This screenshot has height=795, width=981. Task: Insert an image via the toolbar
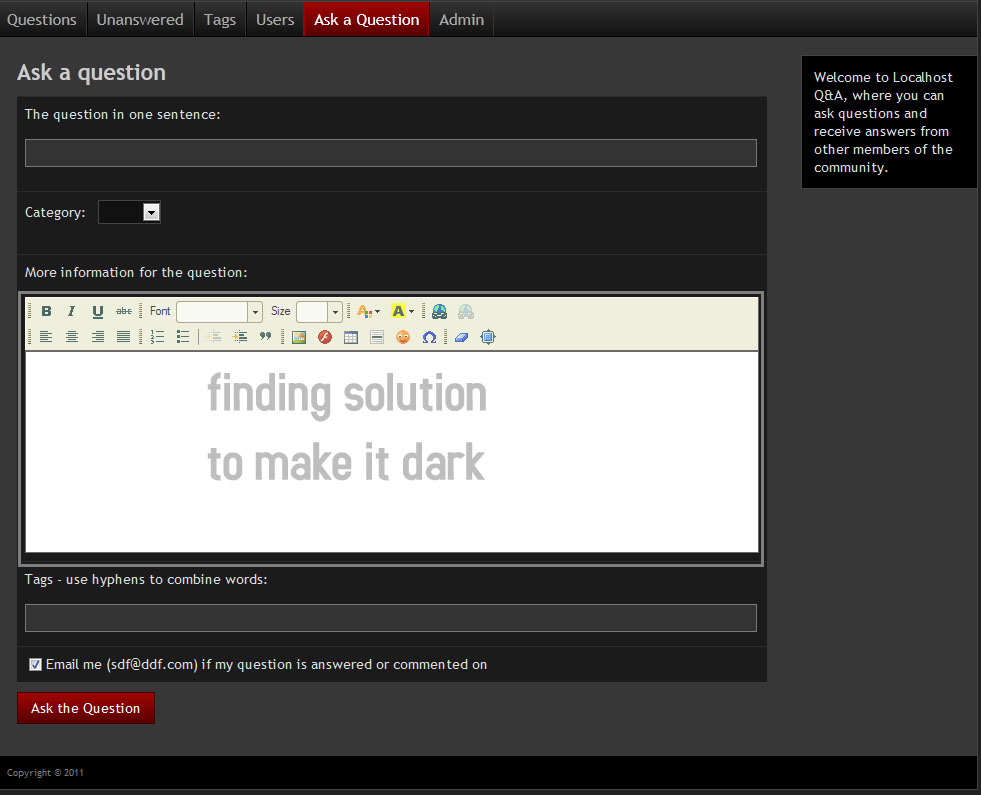point(299,337)
